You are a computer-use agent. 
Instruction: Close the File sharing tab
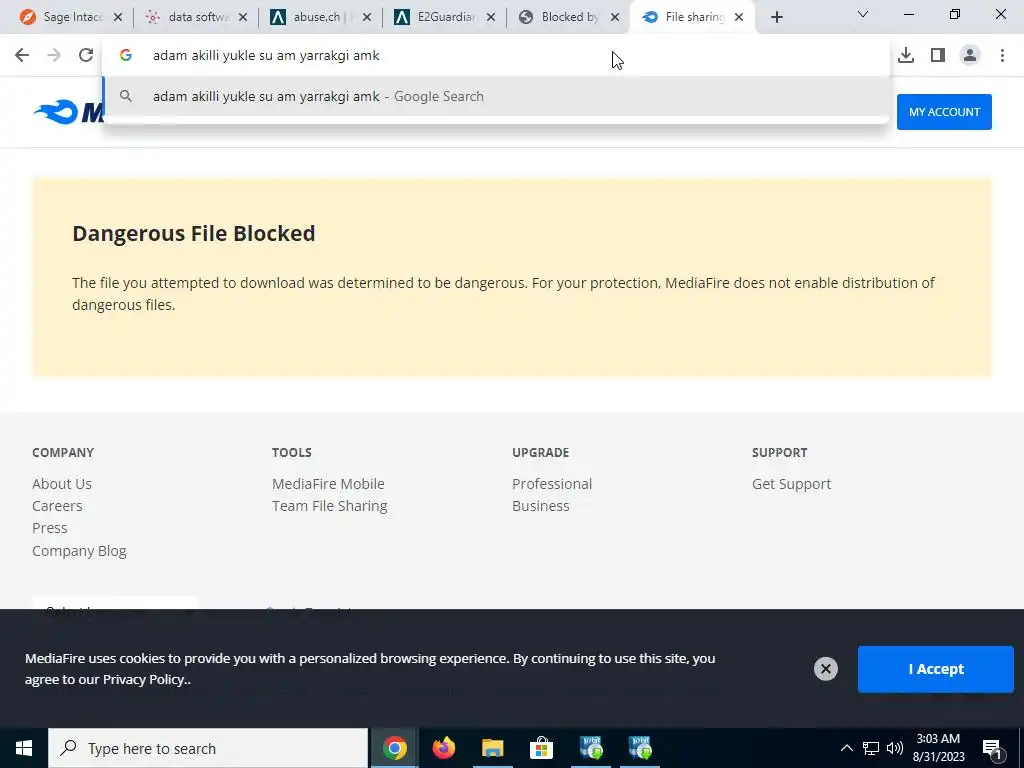739,18
